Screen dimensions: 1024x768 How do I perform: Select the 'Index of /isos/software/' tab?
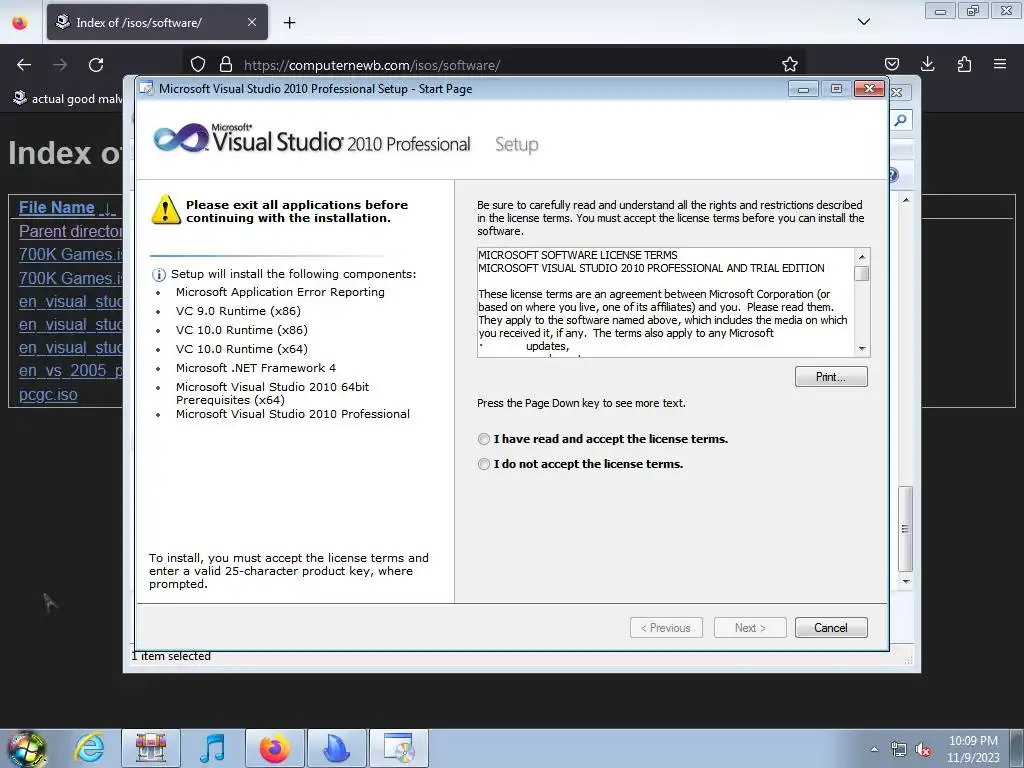click(x=157, y=22)
